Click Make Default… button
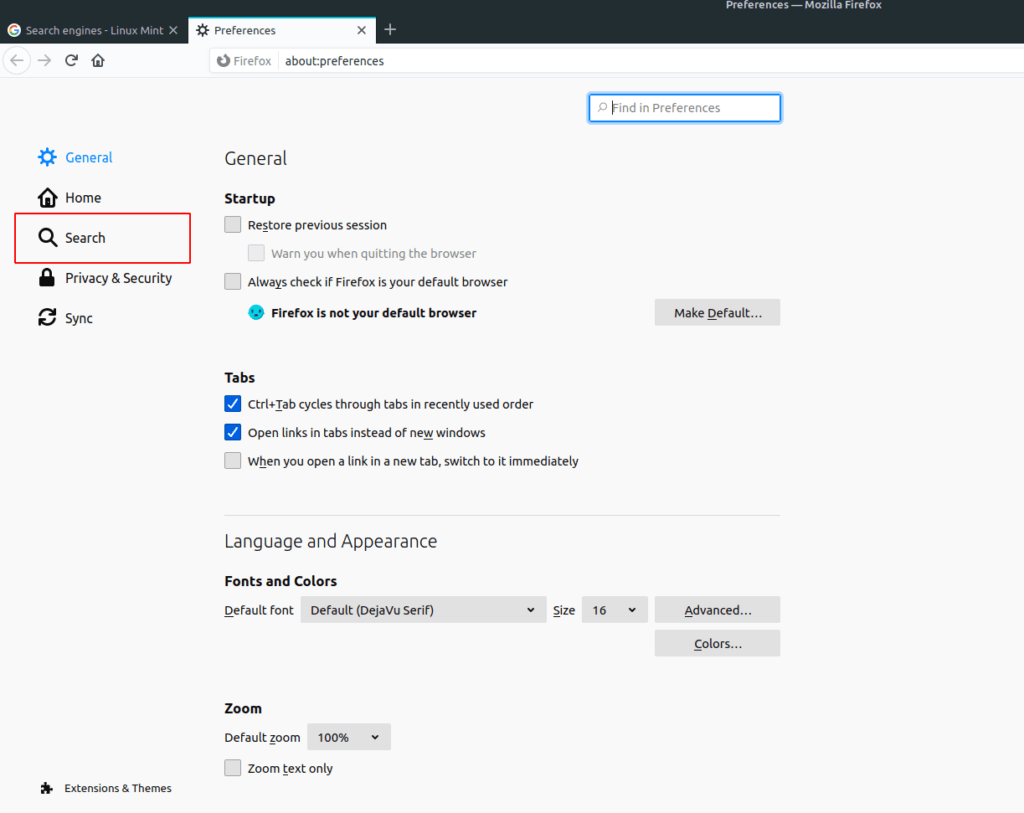The height and width of the screenshot is (813, 1024). click(x=717, y=313)
